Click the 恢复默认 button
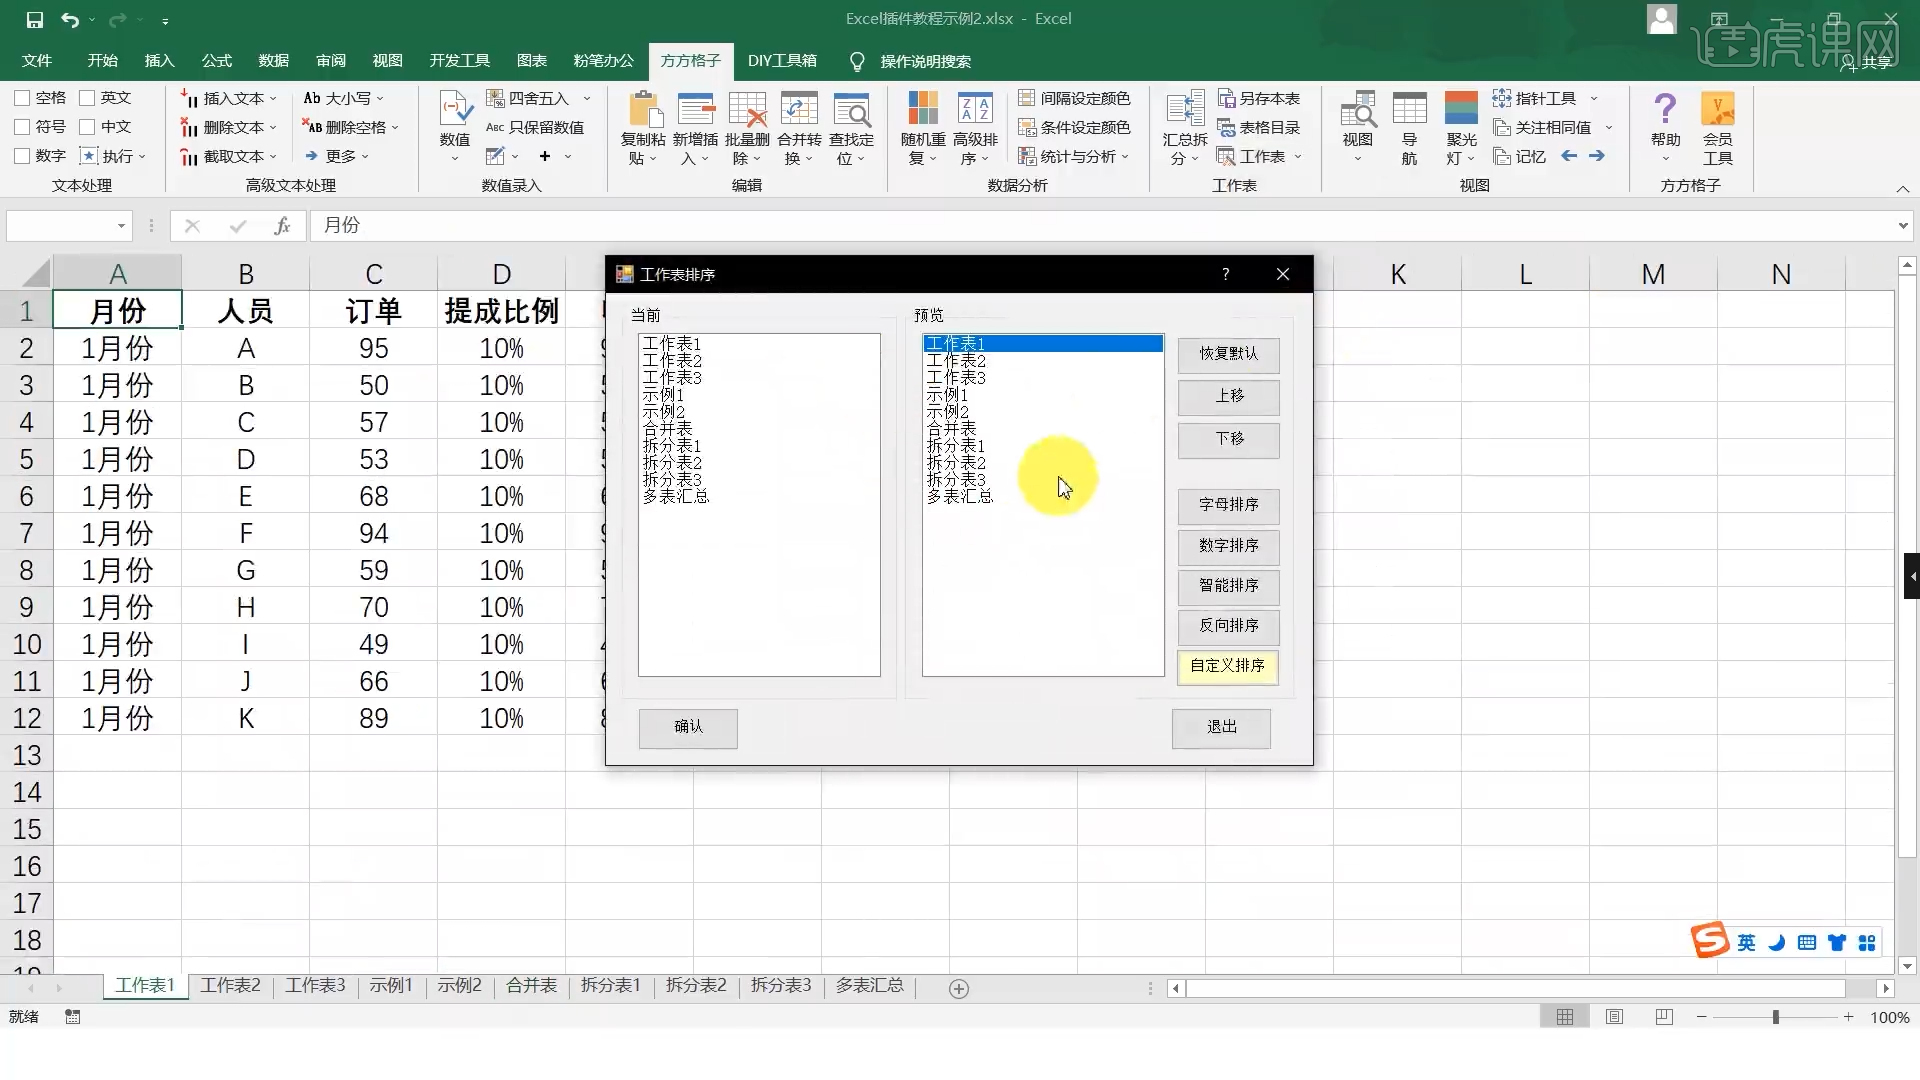Screen dimensions: 1920x1080 tap(1229, 354)
